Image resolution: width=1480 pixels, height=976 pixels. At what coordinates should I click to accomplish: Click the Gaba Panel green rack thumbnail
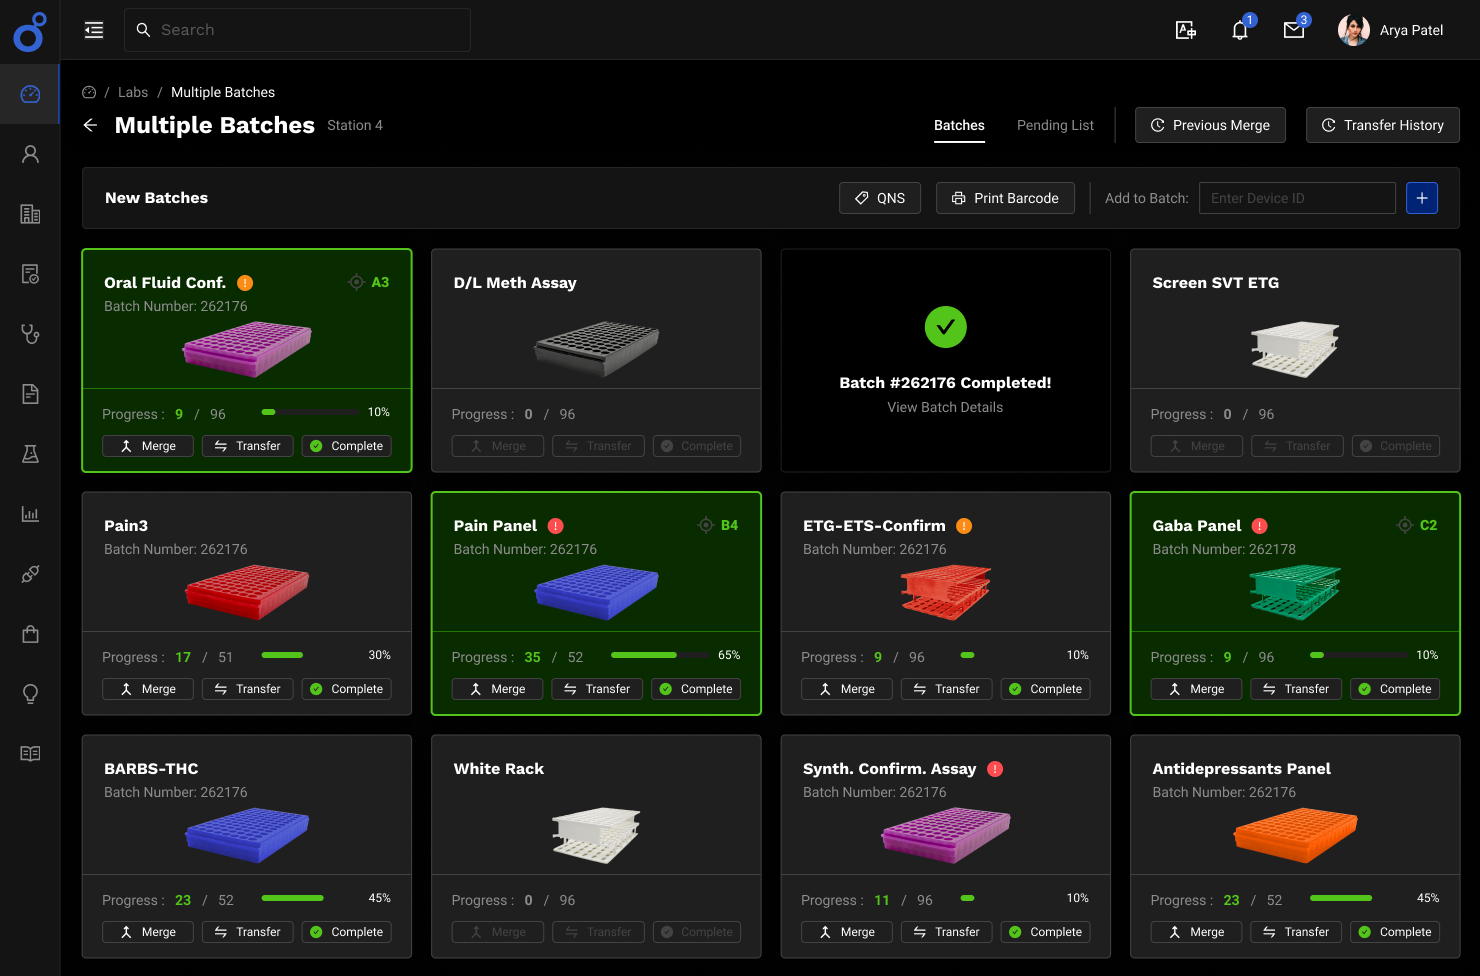(x=1295, y=592)
